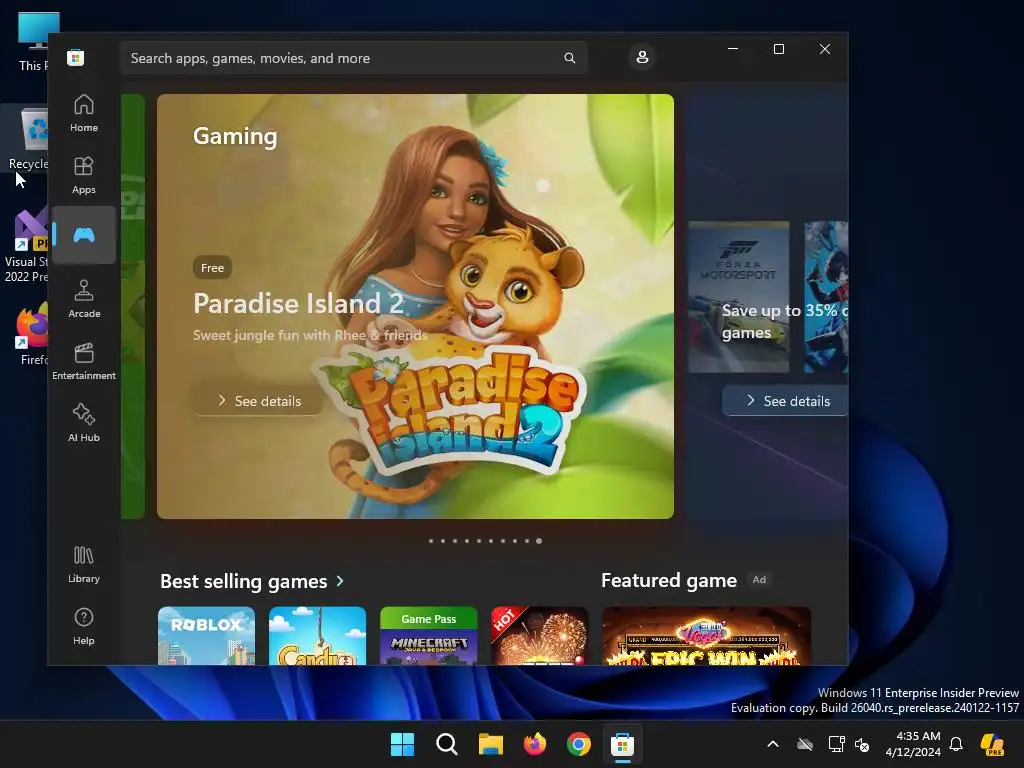
Task: Launch Firefox from the taskbar
Action: 535,744
